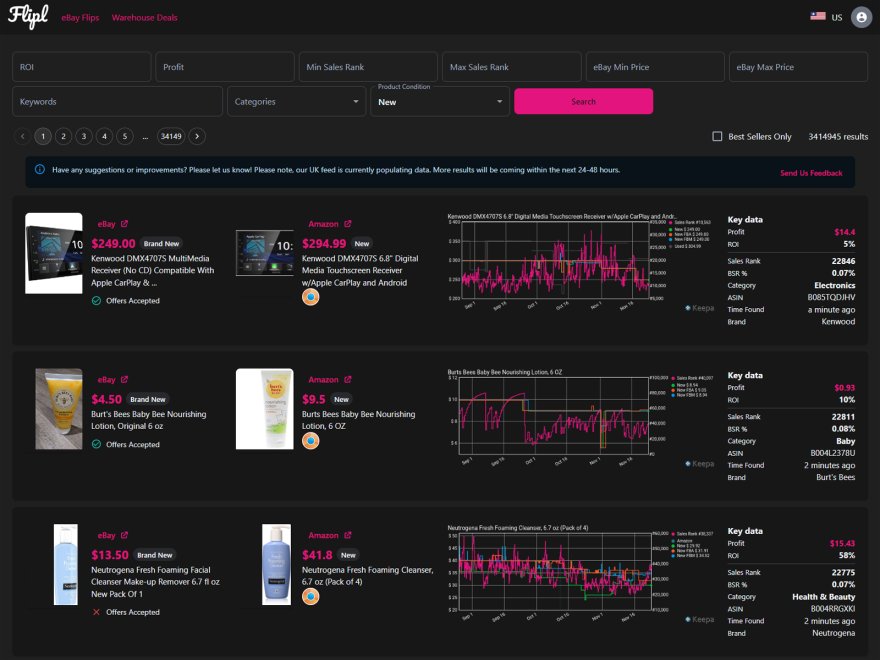Screen dimensions: 880x660
Task: Open Kenwood eBay product thumbnail
Action: [x=54, y=253]
